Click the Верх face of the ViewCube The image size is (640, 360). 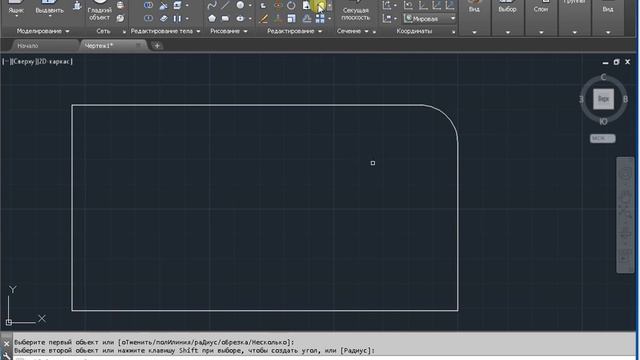click(603, 99)
